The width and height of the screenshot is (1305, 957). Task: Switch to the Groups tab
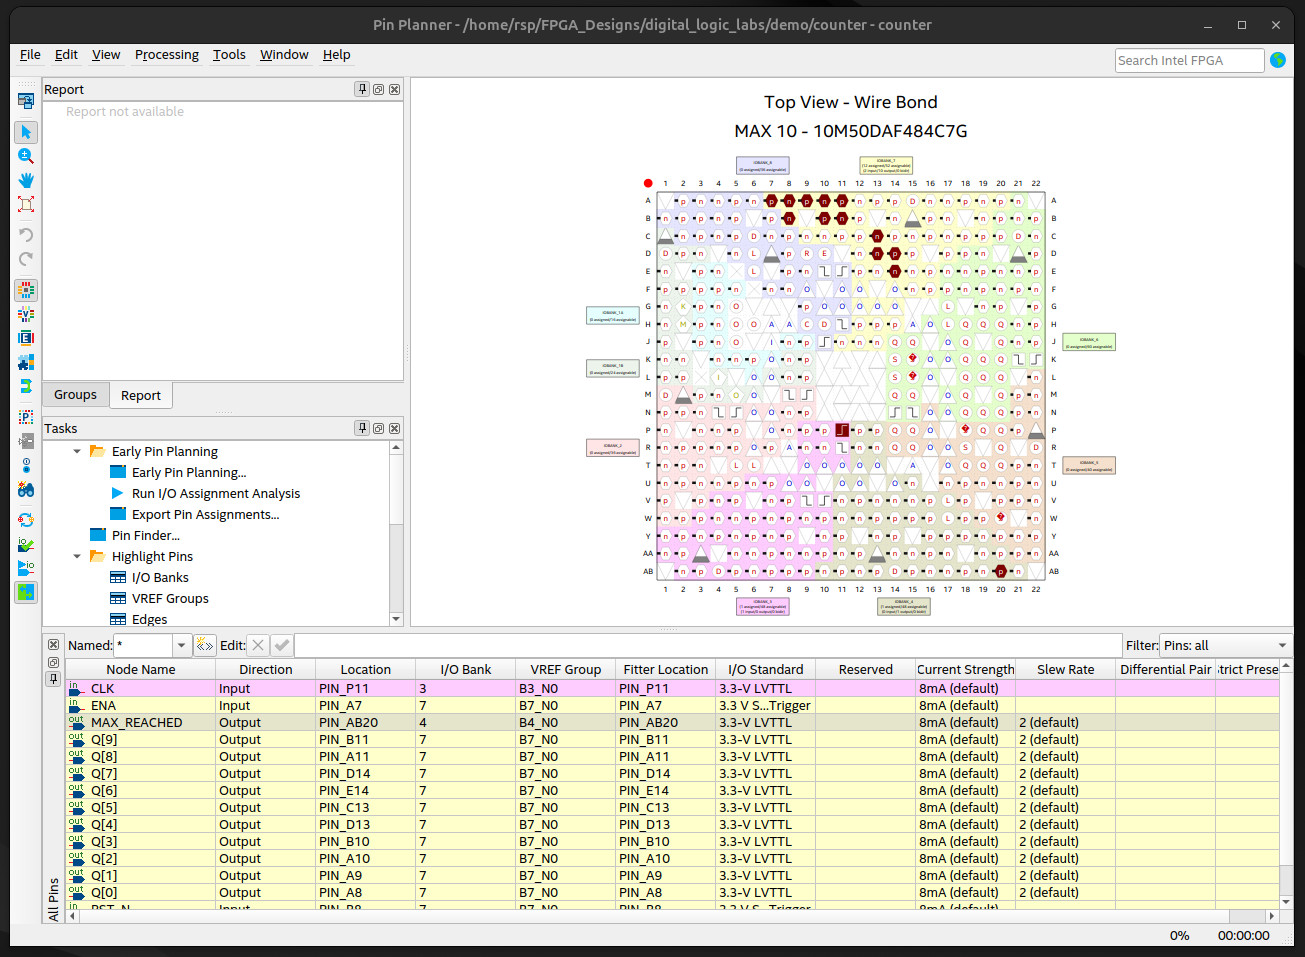(75, 395)
